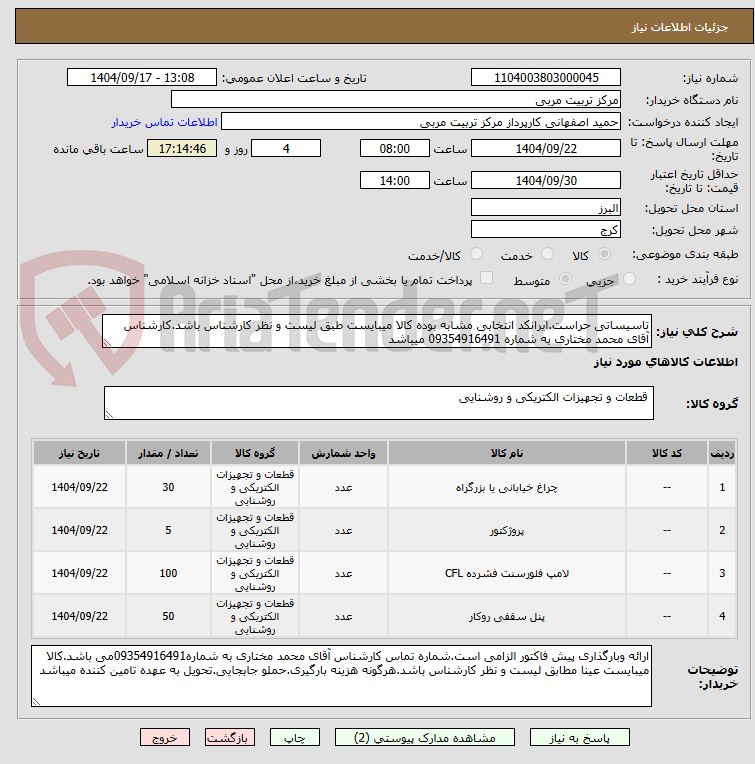Click quantity cell '50'
This screenshot has width=755, height=764.
point(168,616)
